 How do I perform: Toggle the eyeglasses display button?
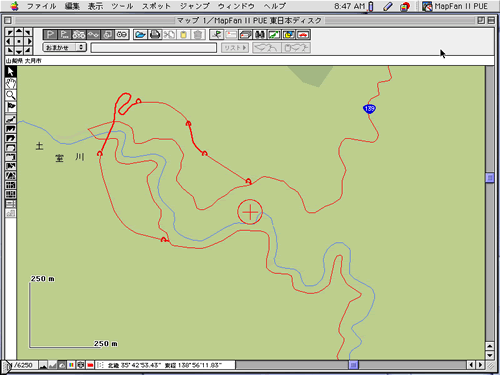tap(122, 35)
